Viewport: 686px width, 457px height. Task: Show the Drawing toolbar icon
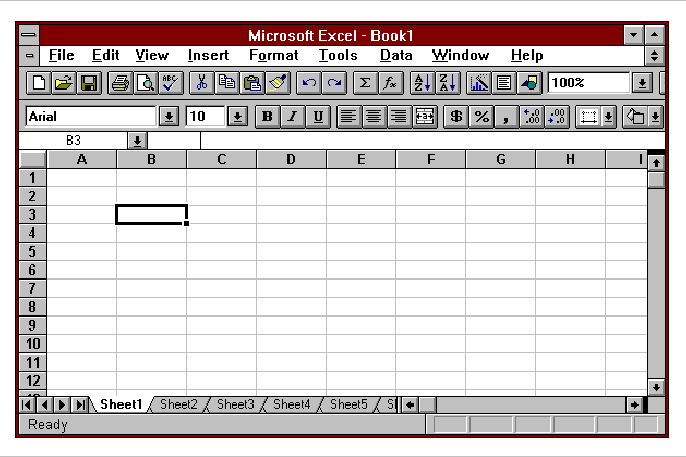tap(529, 83)
